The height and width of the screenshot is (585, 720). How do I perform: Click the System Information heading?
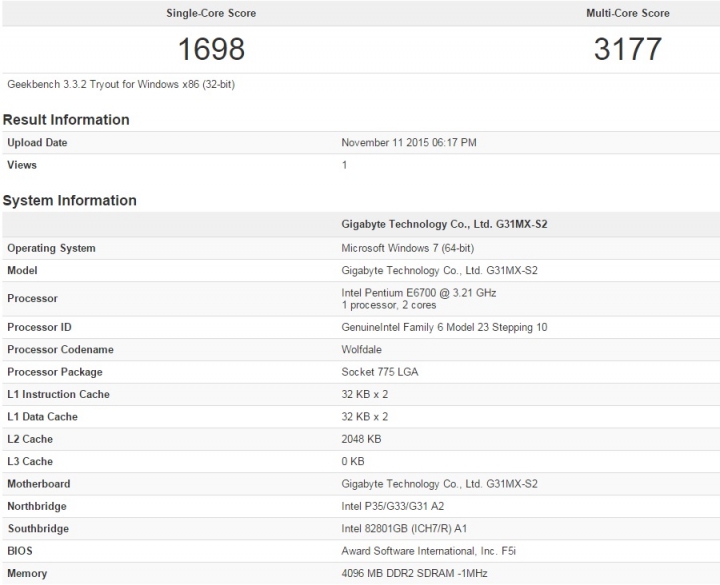(70, 201)
